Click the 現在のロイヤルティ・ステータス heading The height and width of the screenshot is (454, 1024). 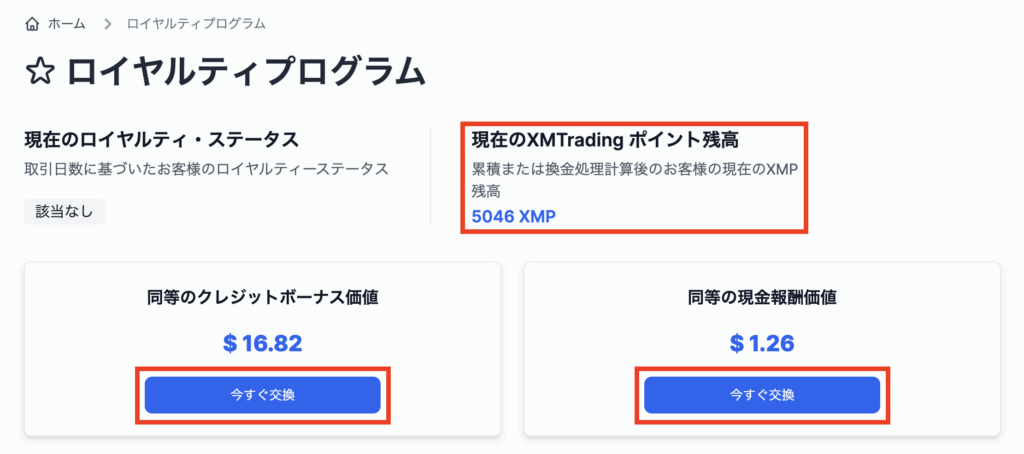pyautogui.click(x=161, y=140)
